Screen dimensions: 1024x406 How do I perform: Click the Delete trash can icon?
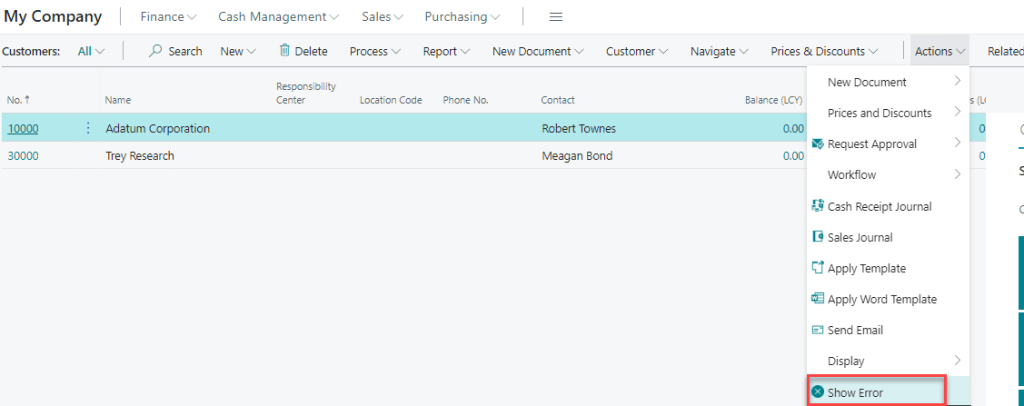click(x=285, y=51)
